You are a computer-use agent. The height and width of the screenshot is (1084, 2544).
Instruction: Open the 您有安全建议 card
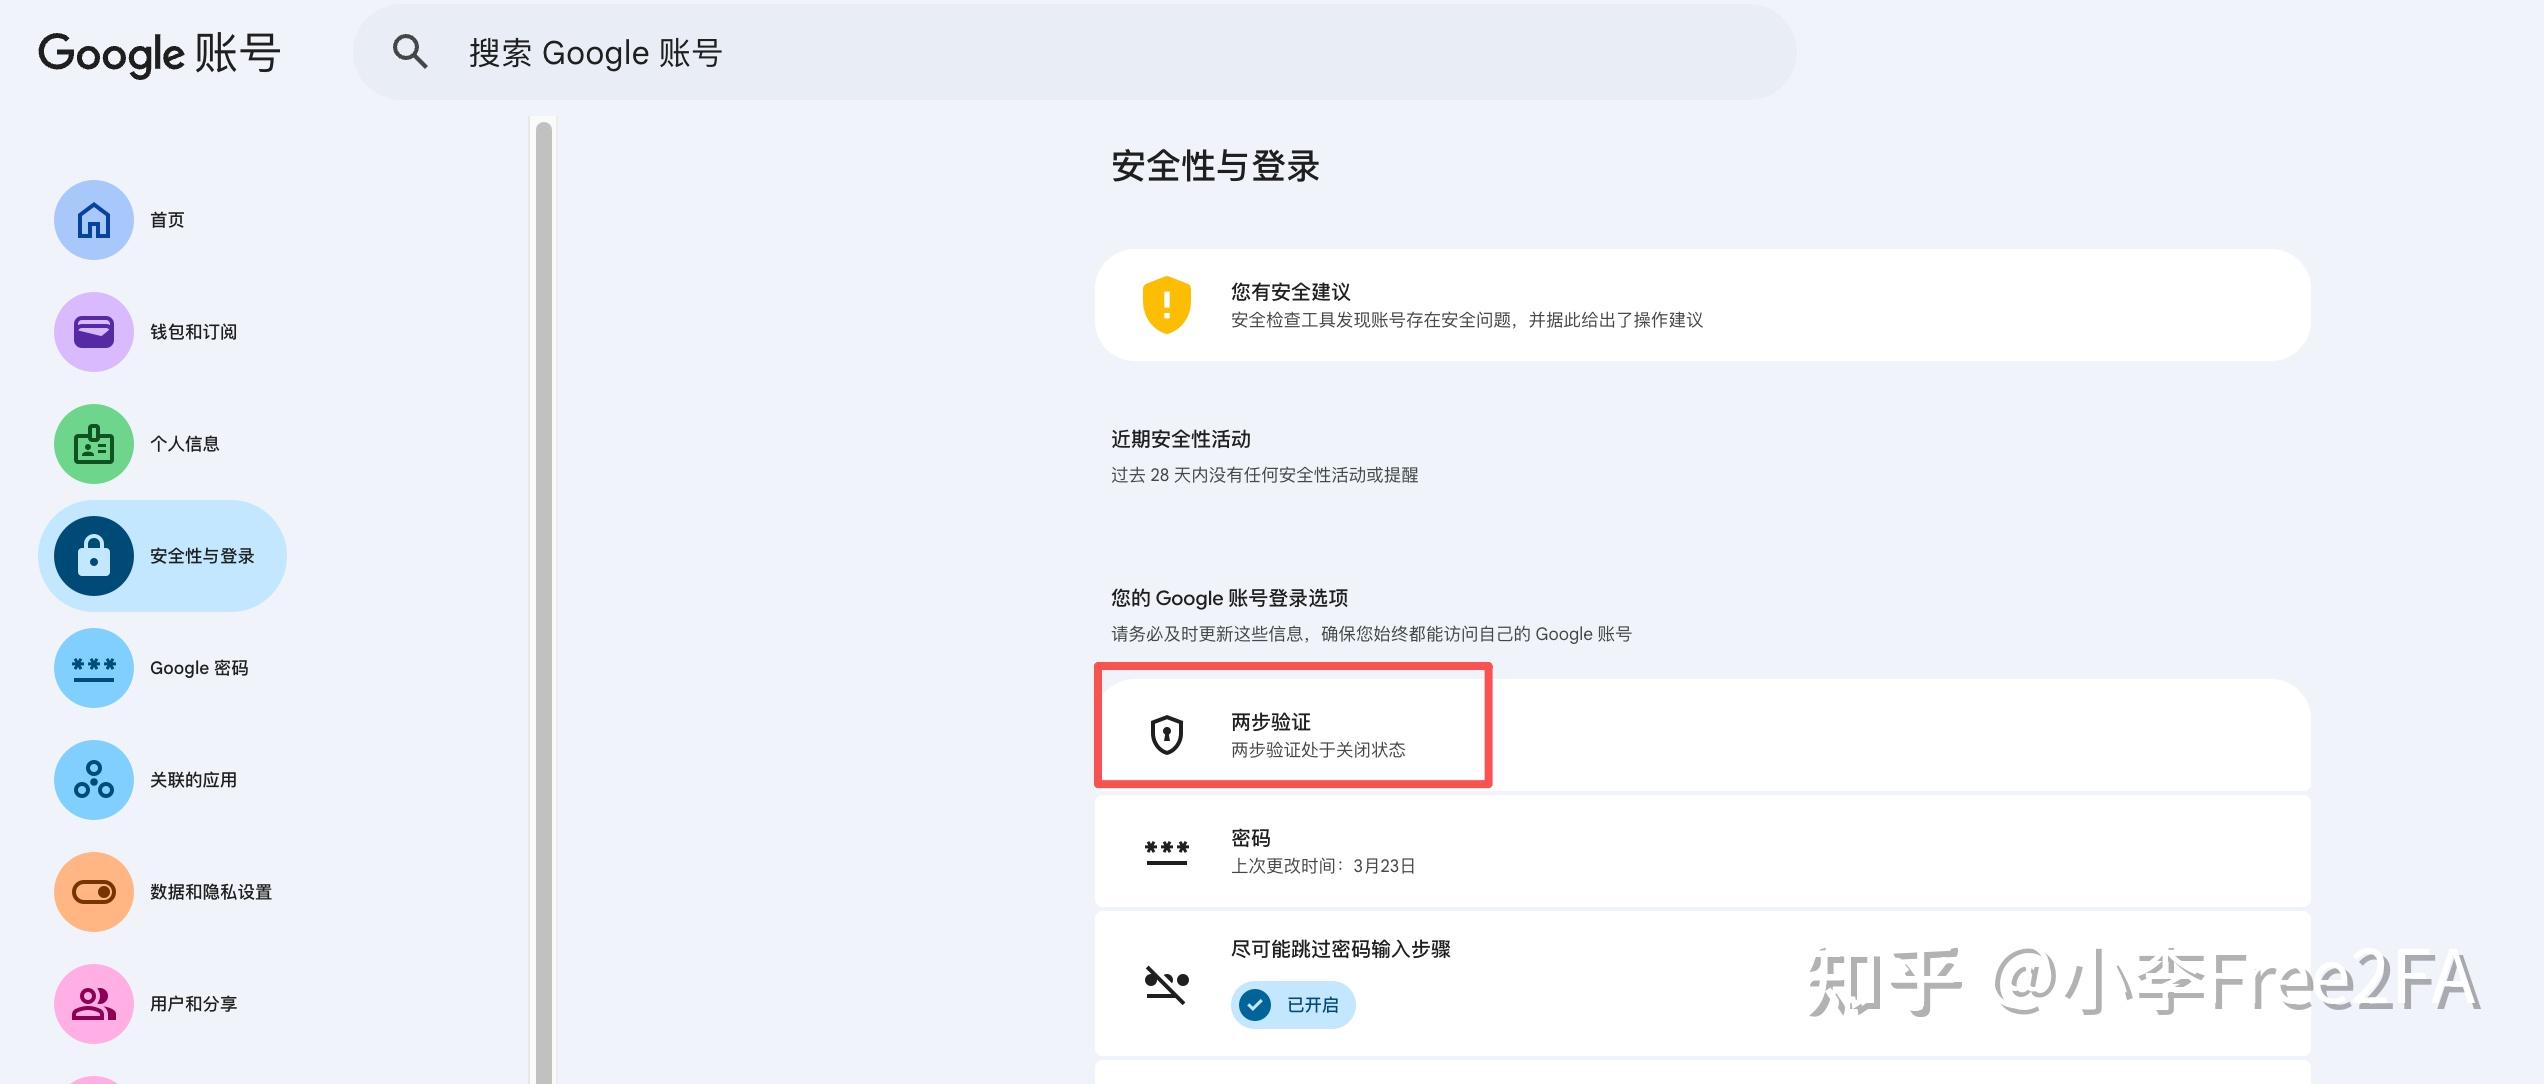[x=1702, y=305]
